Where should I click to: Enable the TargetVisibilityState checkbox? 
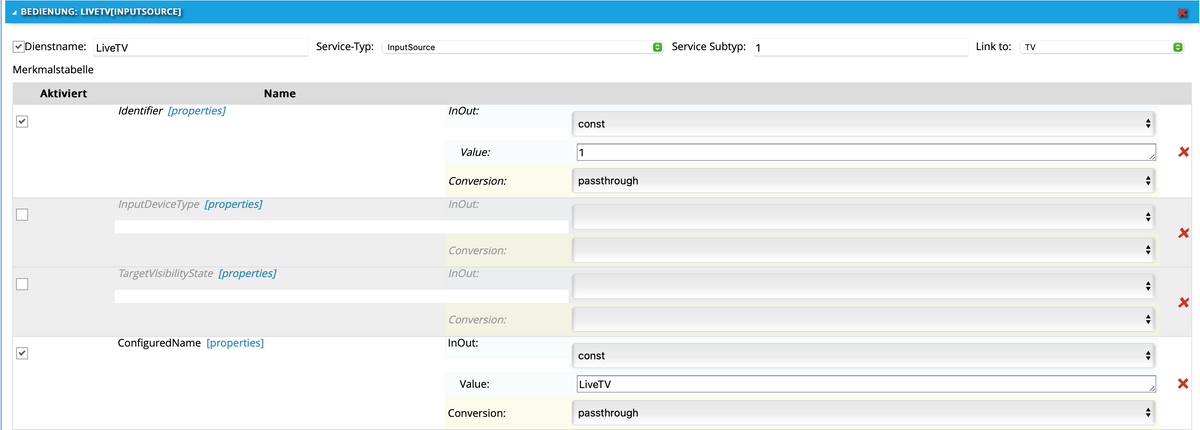[x=23, y=284]
